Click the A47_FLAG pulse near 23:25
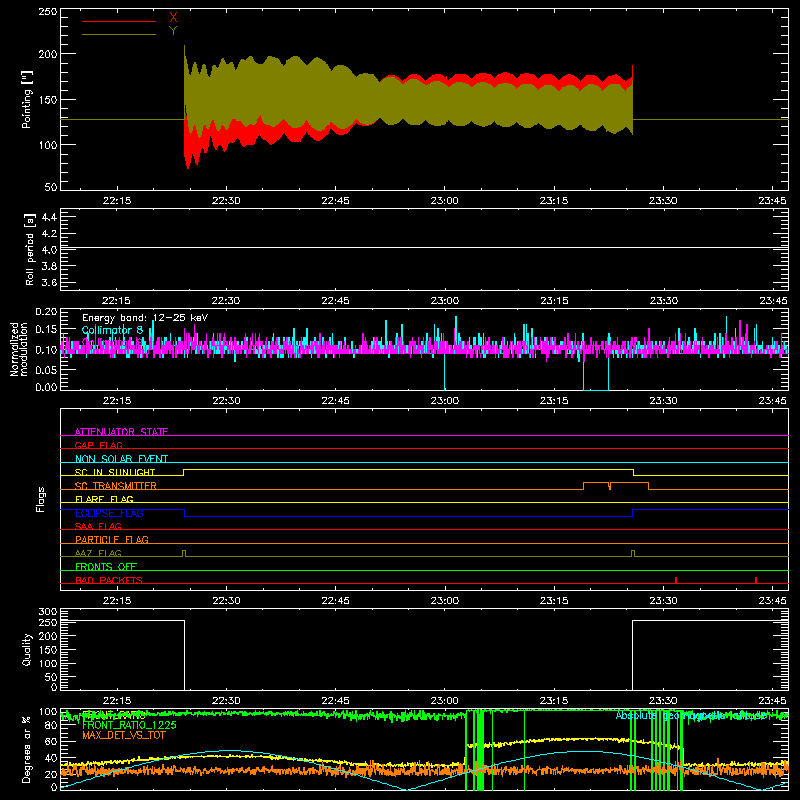Viewport: 800px width, 800px height. (633, 553)
